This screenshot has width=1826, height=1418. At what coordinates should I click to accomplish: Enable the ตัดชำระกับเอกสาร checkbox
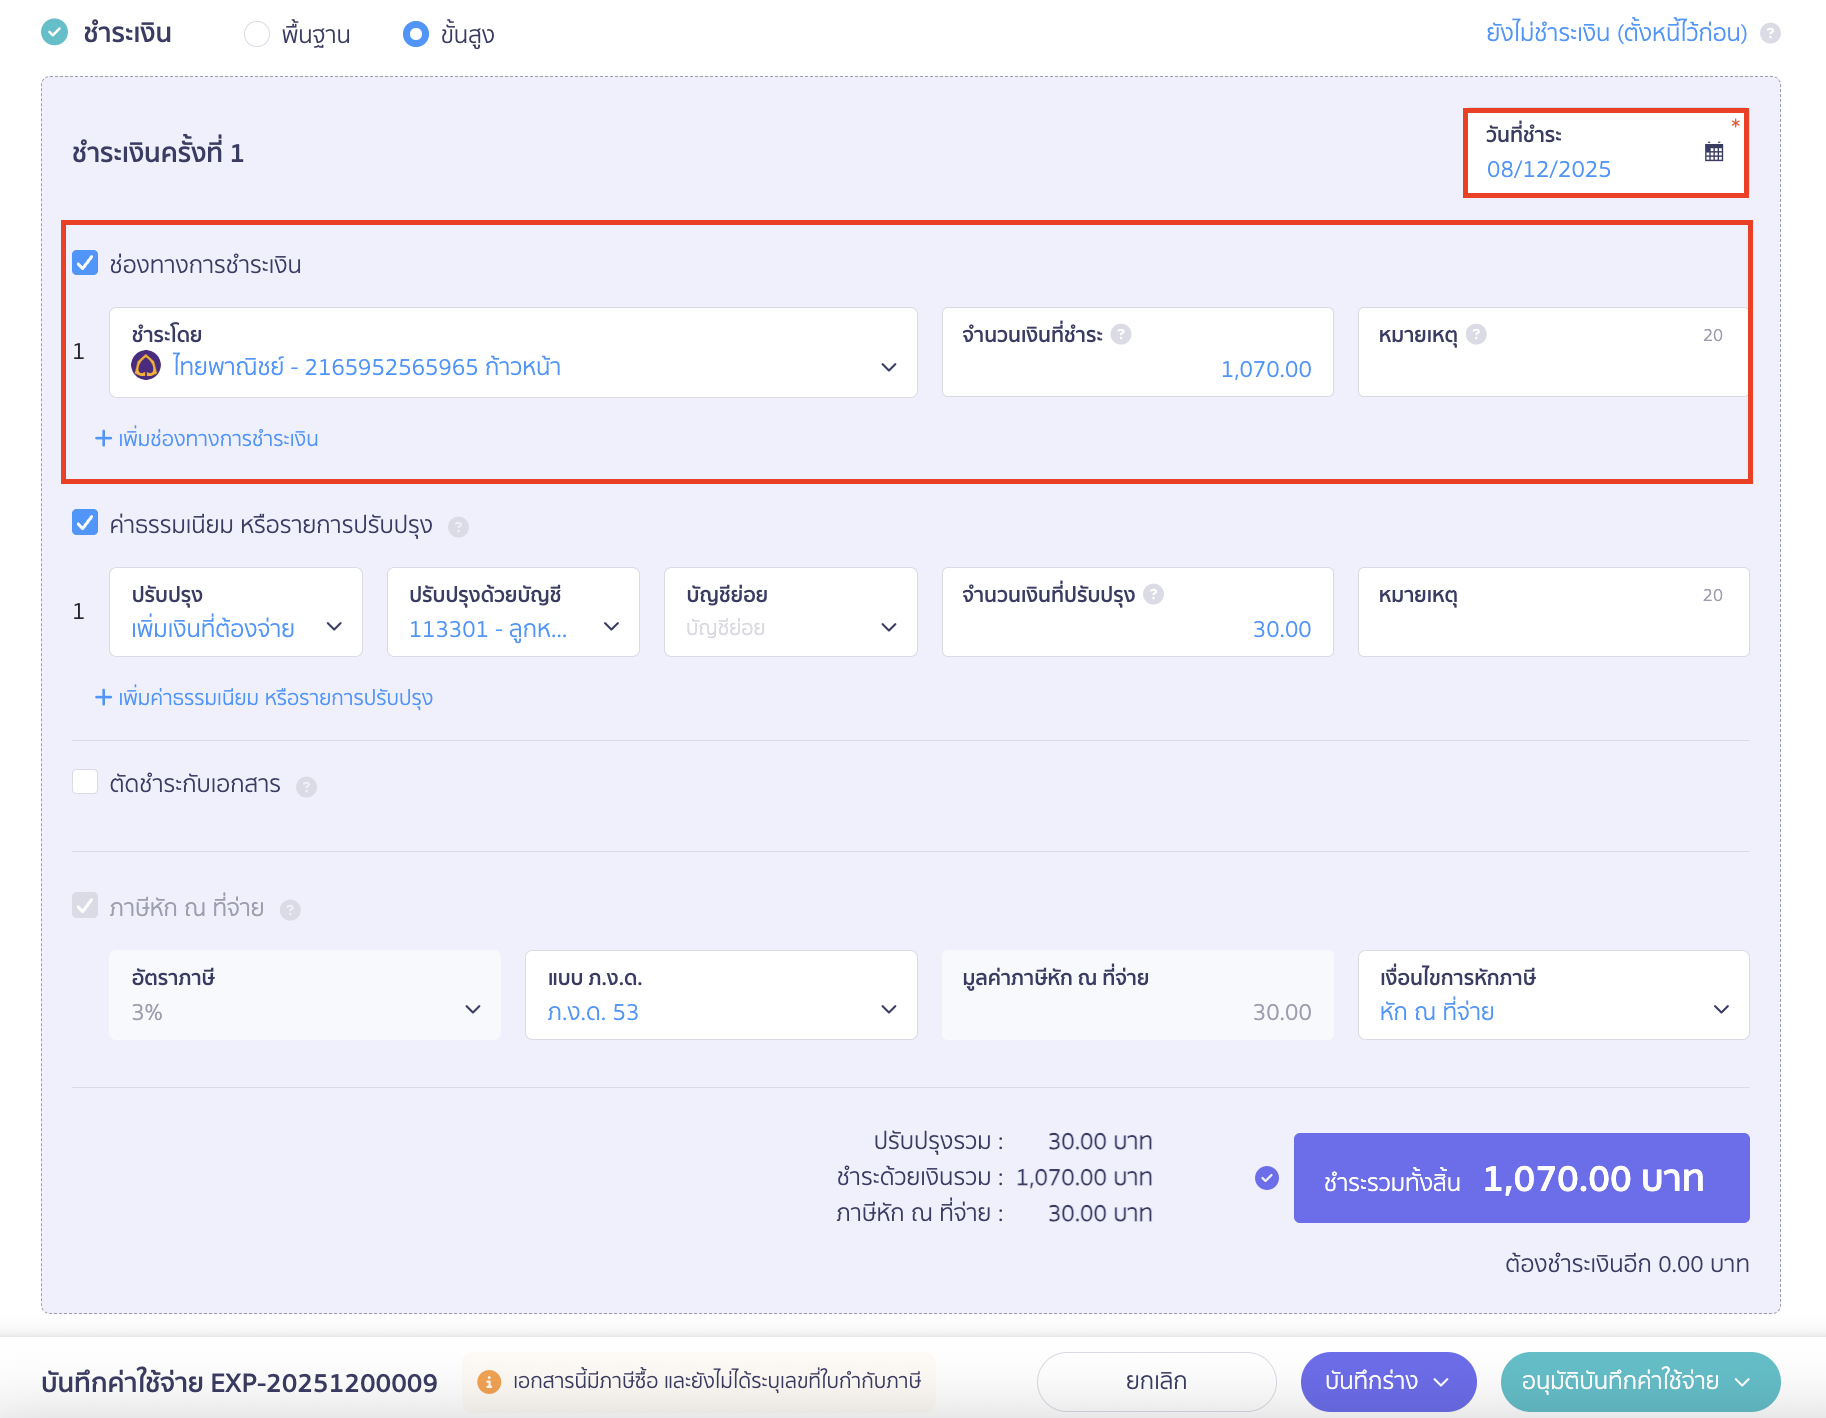click(x=85, y=782)
